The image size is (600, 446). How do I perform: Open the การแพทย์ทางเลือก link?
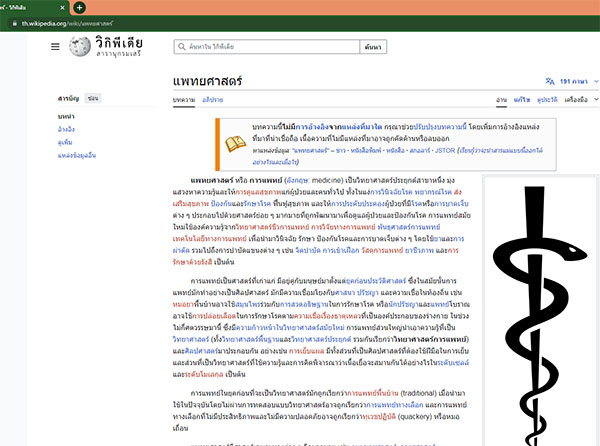click(x=395, y=405)
